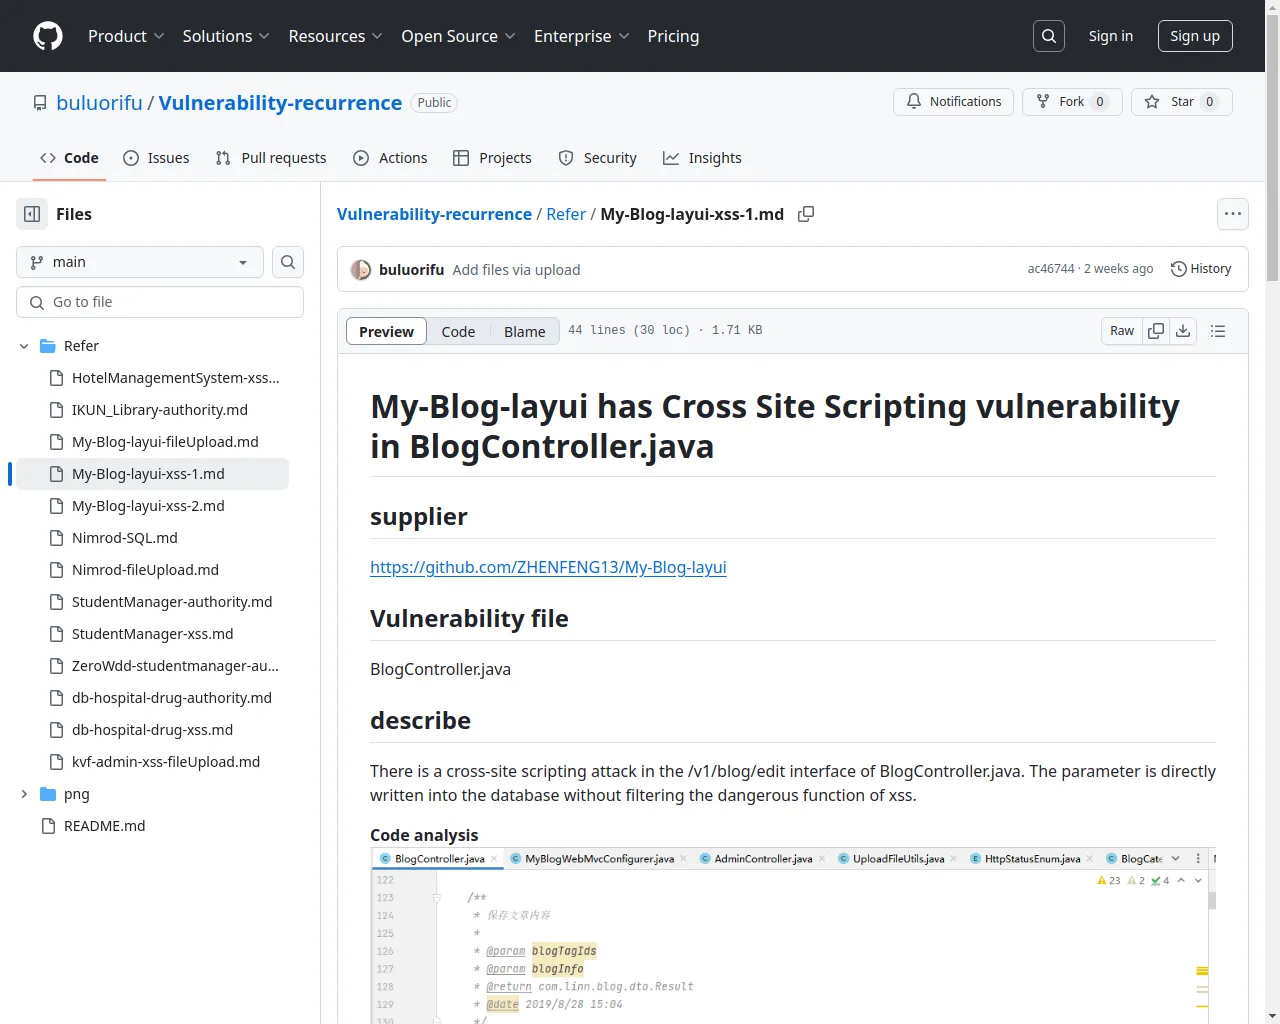Switch file view to Code

click(458, 331)
